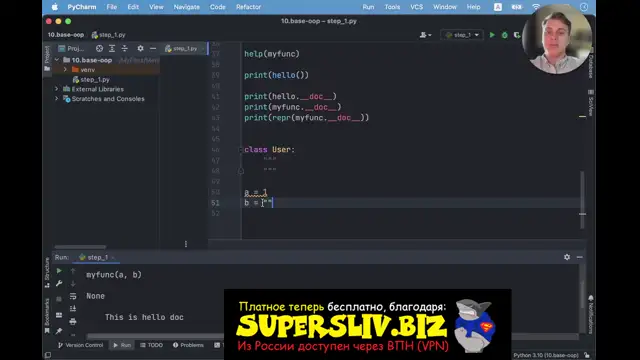The width and height of the screenshot is (640, 360).
Task: Open the step_1 run configuration dropdown
Action: tap(462, 35)
